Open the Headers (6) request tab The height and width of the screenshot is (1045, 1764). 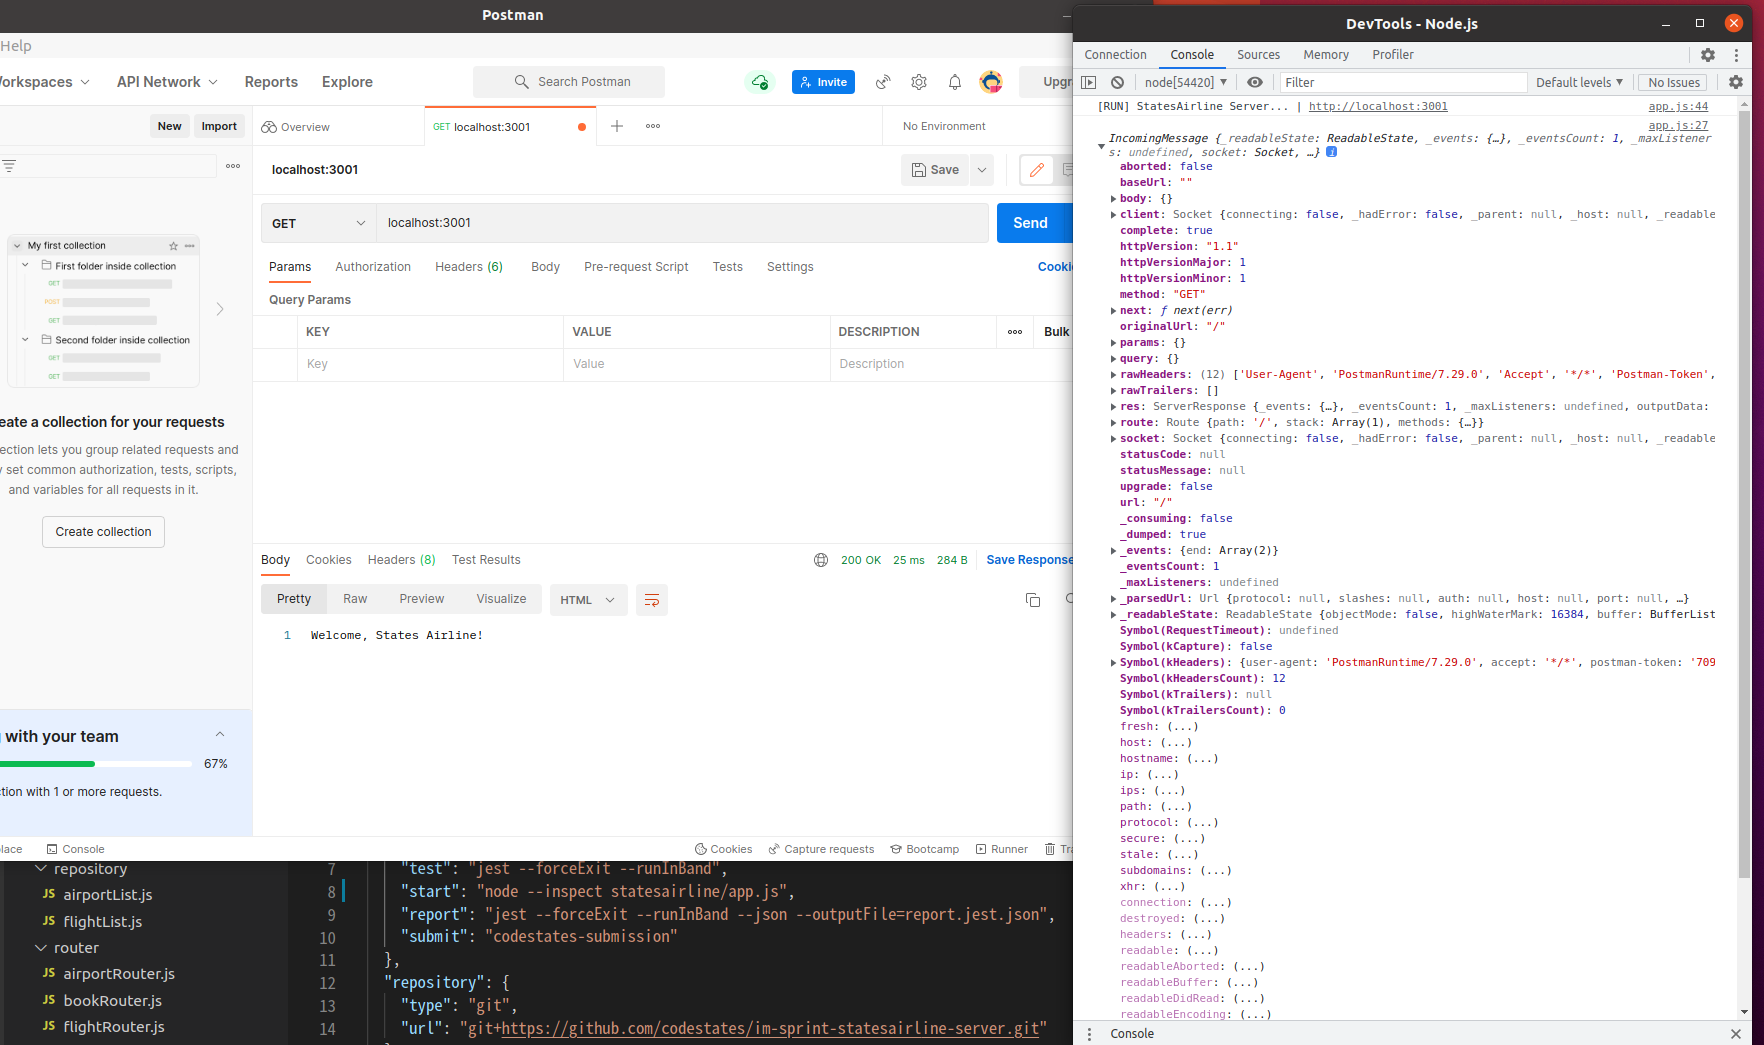pyautogui.click(x=469, y=267)
